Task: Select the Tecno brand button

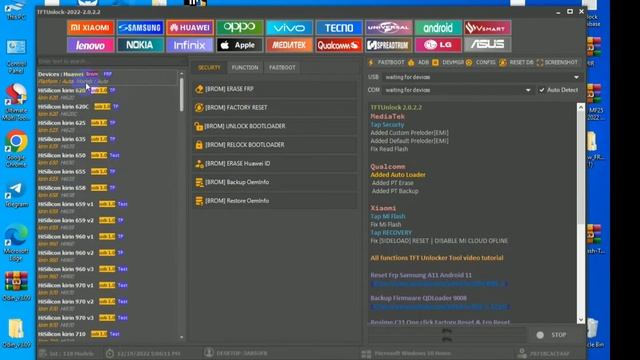Action: click(339, 28)
